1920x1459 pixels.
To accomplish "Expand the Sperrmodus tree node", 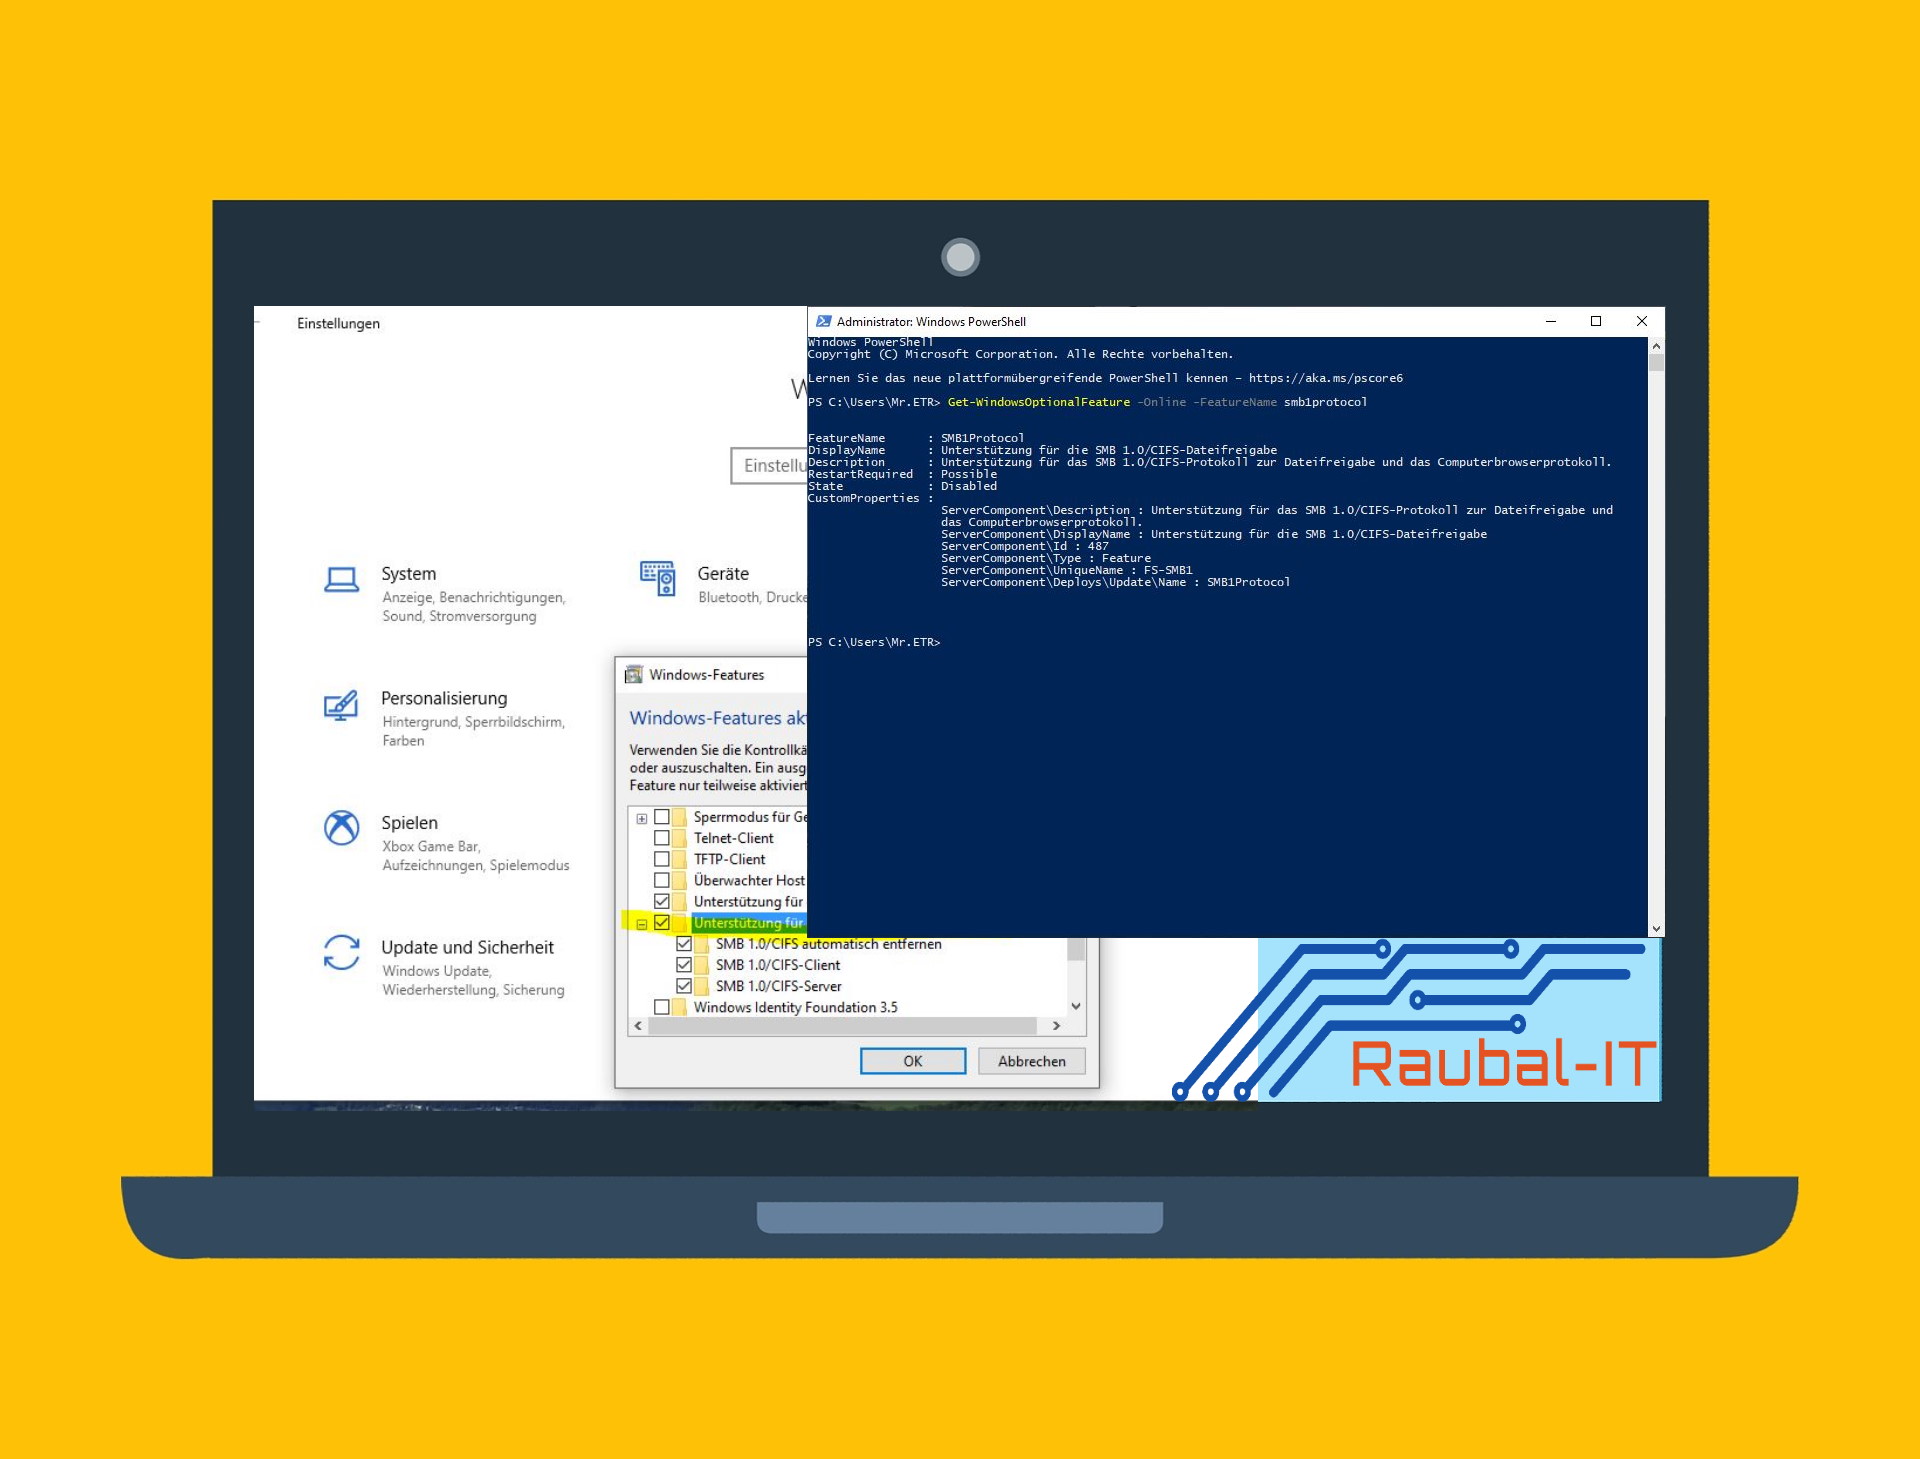I will [x=642, y=818].
